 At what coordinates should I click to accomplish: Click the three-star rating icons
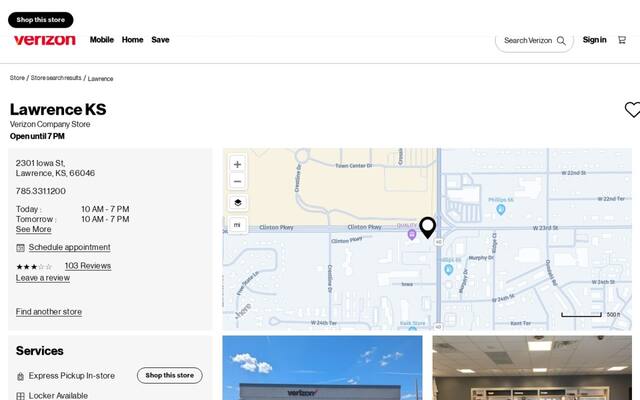pos(34,267)
